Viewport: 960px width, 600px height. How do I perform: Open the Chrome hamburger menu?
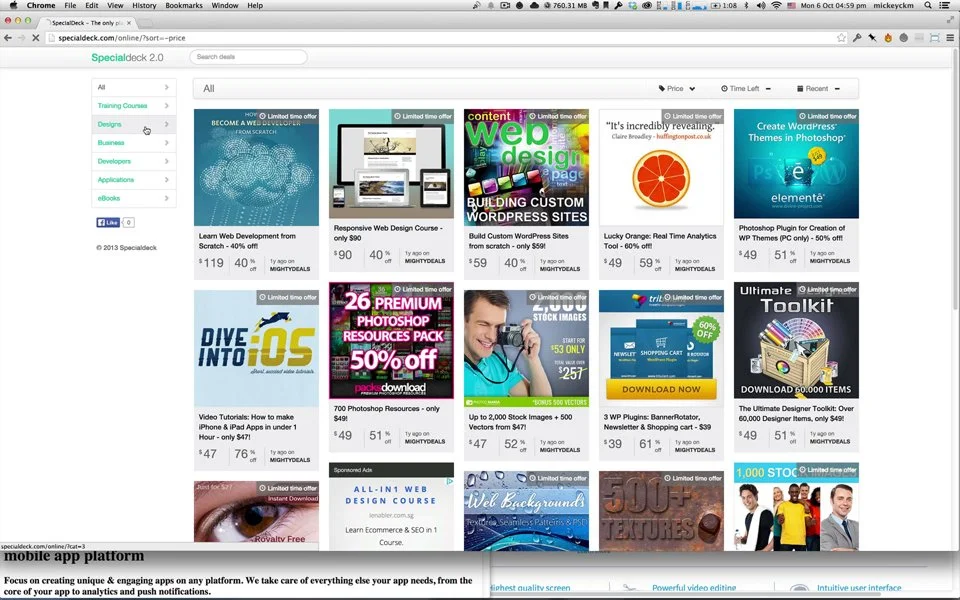click(950, 38)
